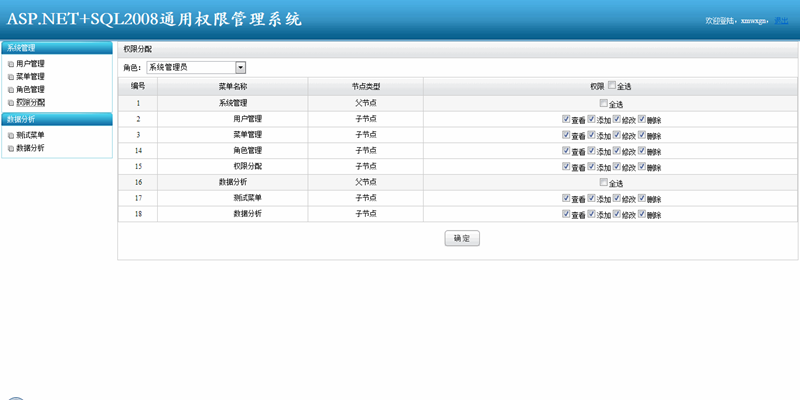Uncheck 添加 for row 18 数据分析
The height and width of the screenshot is (400, 800).
click(591, 214)
